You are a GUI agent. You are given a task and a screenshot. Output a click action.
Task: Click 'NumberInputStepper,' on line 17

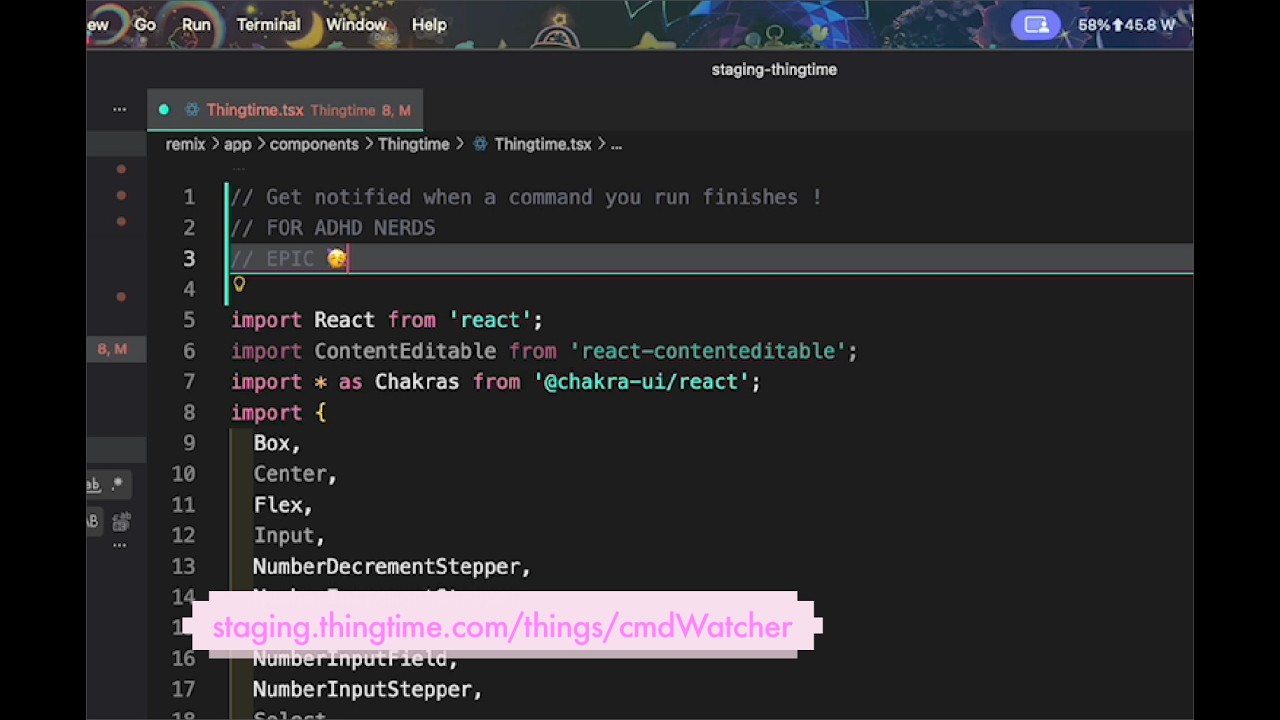368,690
